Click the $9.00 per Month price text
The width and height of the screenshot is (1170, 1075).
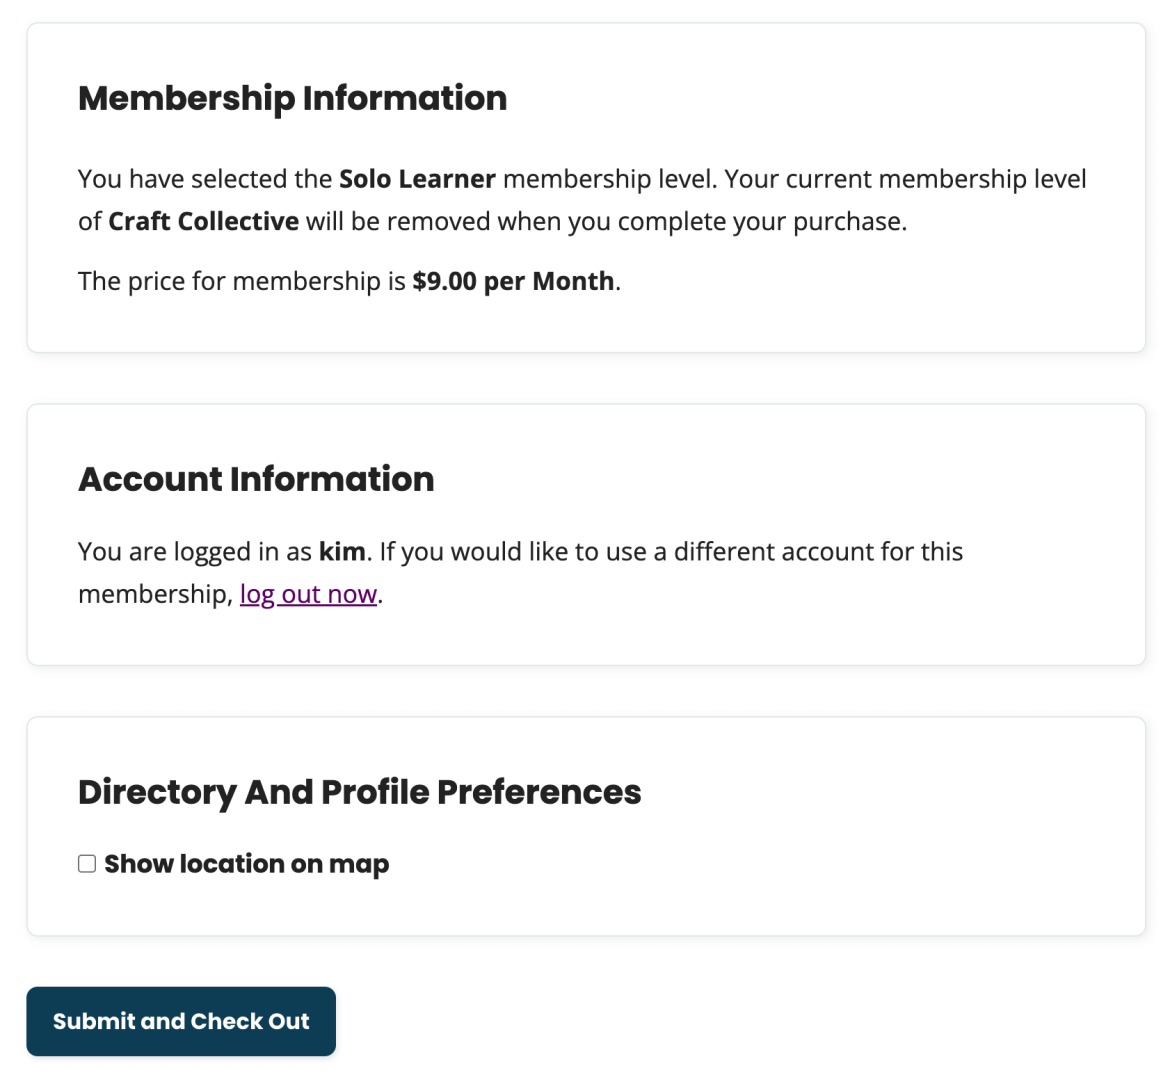pos(514,281)
